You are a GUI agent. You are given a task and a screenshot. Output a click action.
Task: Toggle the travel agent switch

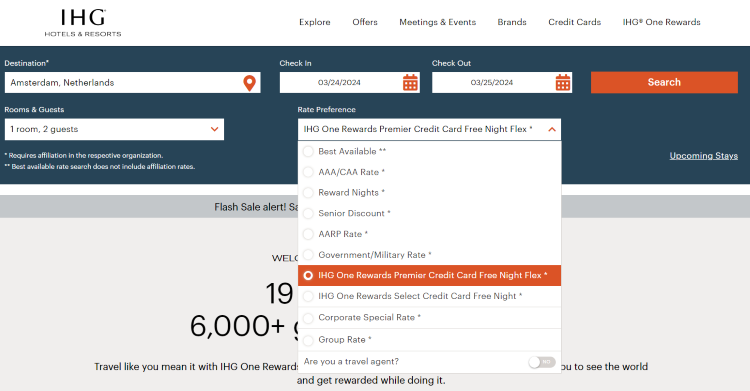541,362
